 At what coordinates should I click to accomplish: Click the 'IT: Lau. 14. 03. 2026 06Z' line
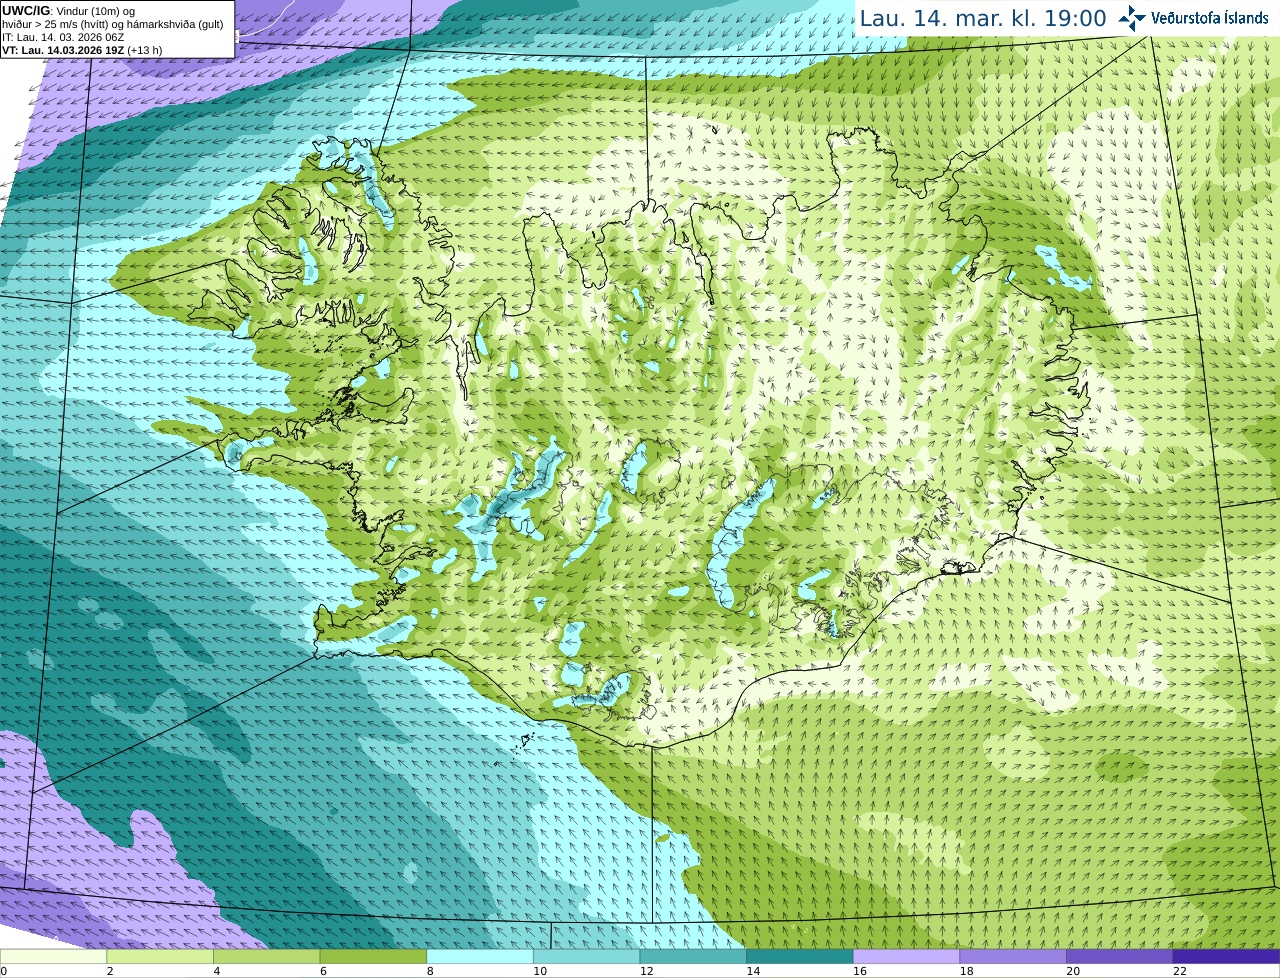coord(63,37)
